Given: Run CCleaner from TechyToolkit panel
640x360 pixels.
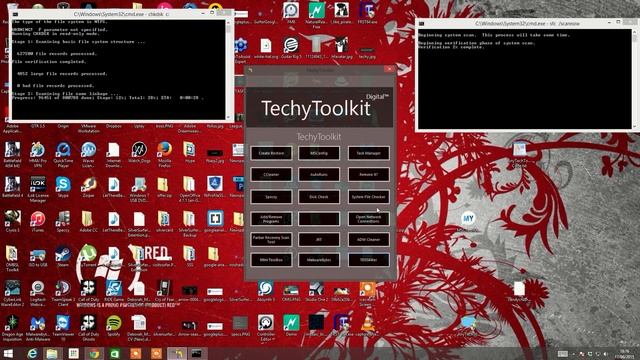Looking at the screenshot, I should click(271, 175).
